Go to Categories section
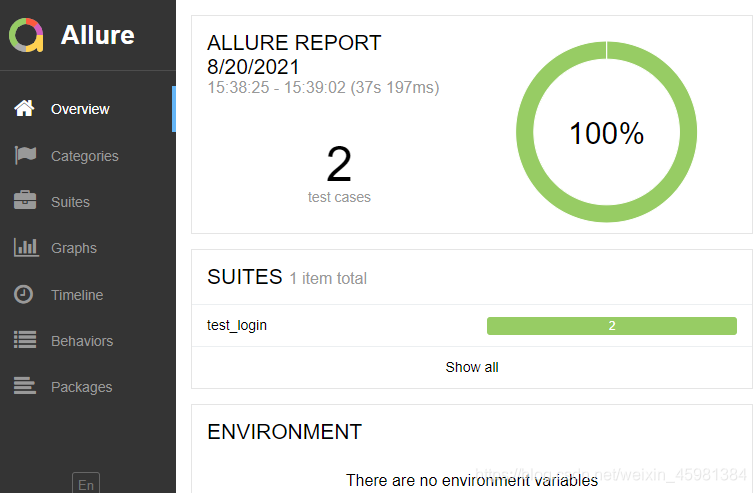 [x=88, y=156]
